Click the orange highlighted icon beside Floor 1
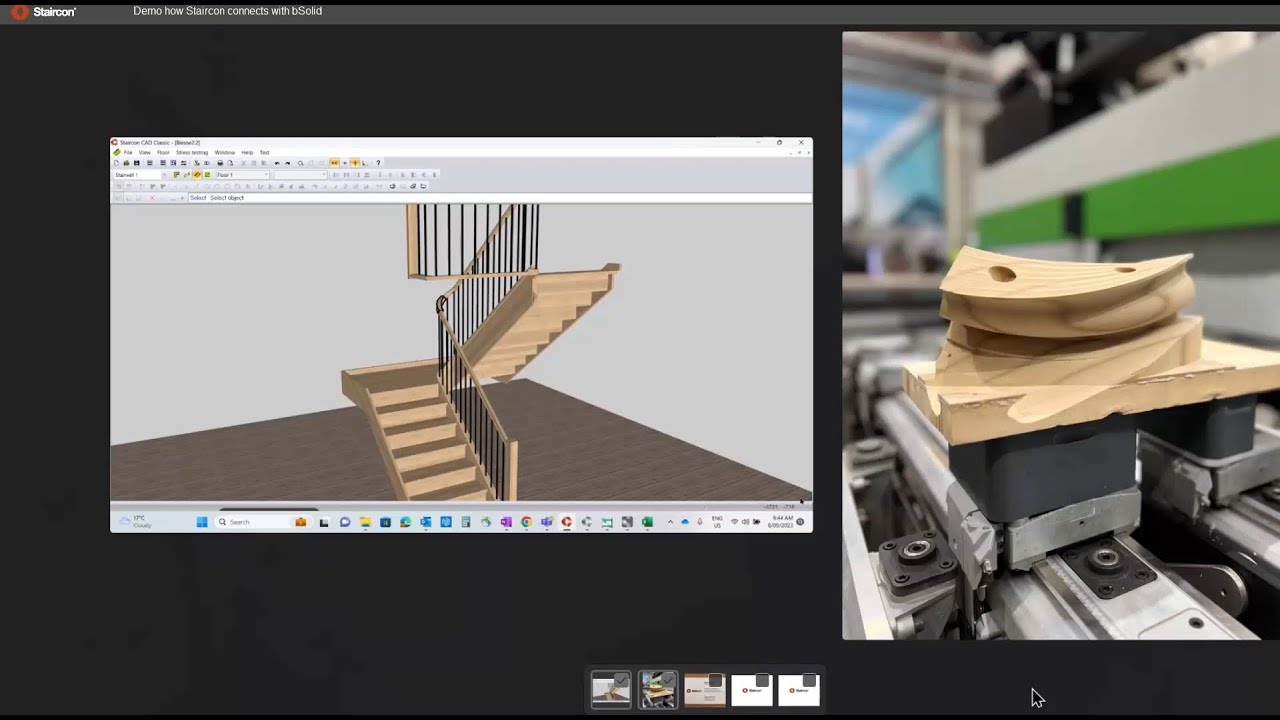The width and height of the screenshot is (1280, 720). [197, 175]
